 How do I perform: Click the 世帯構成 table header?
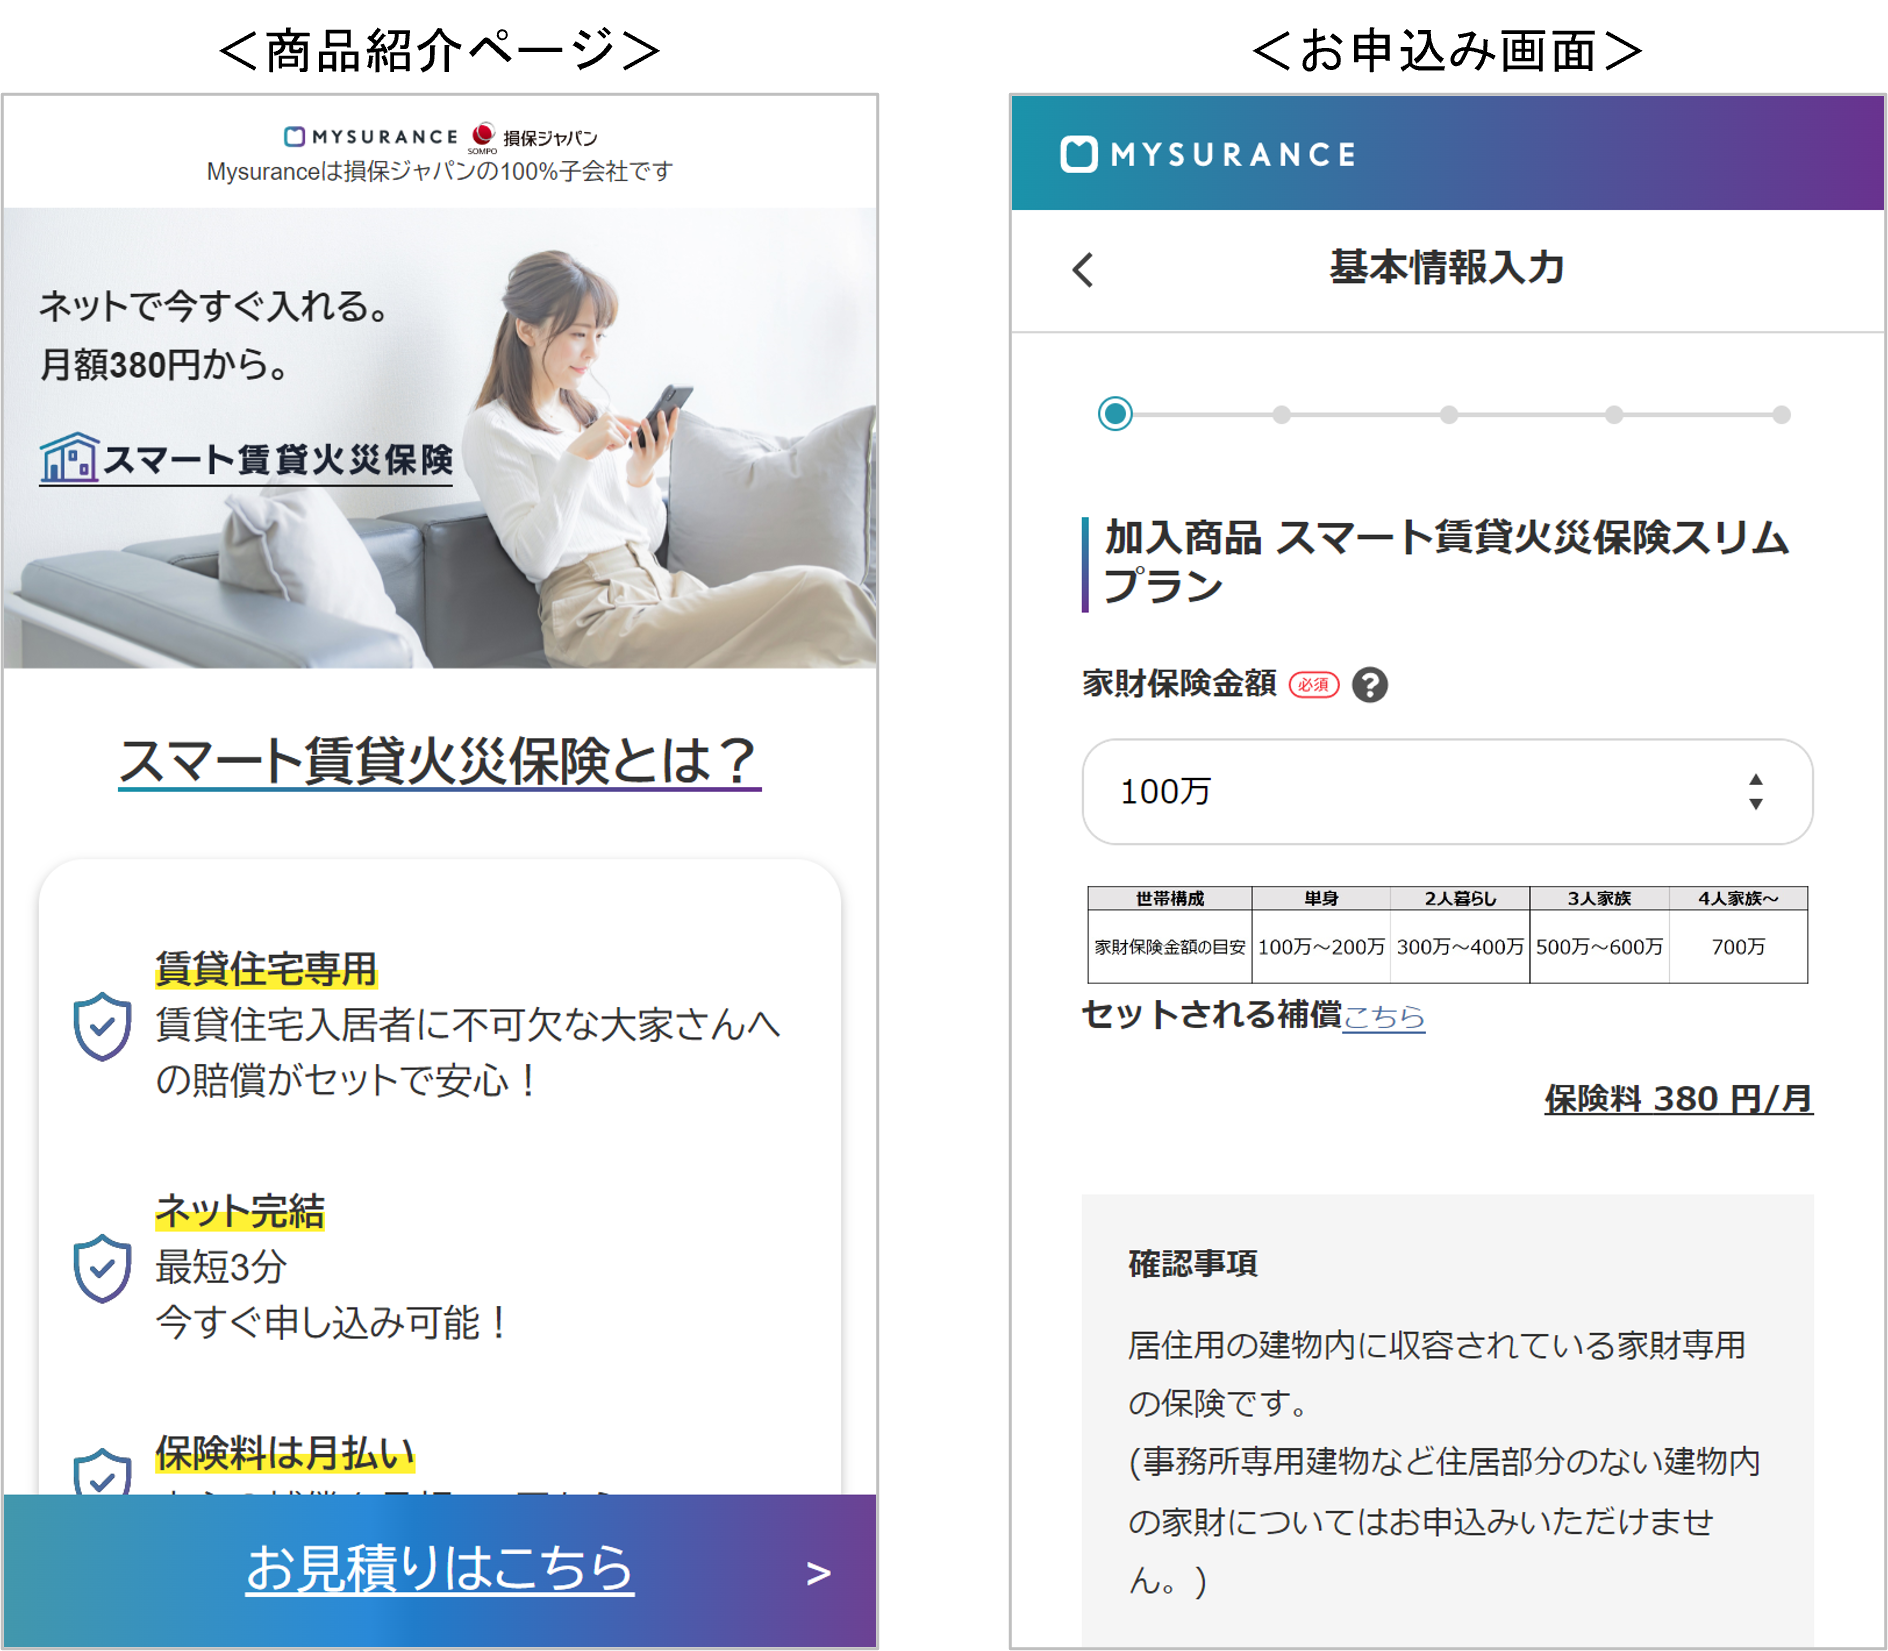[1170, 898]
